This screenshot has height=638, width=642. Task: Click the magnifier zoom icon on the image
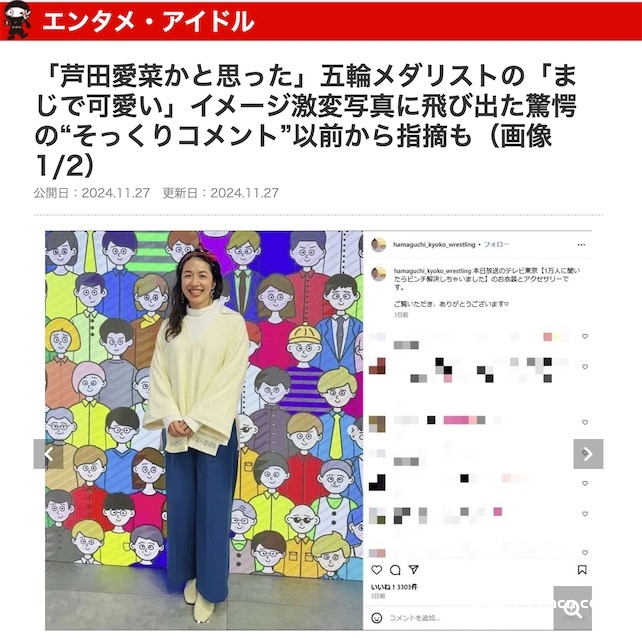click(x=572, y=610)
